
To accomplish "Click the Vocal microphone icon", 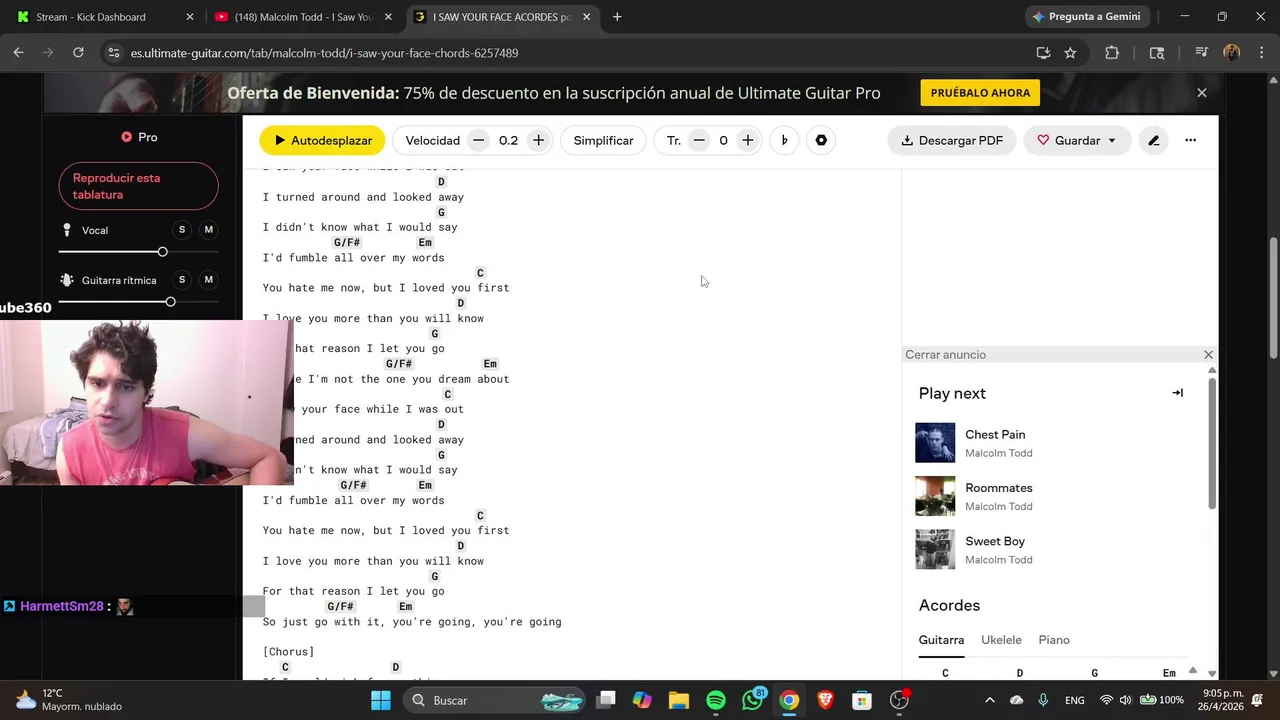I will coord(67,230).
